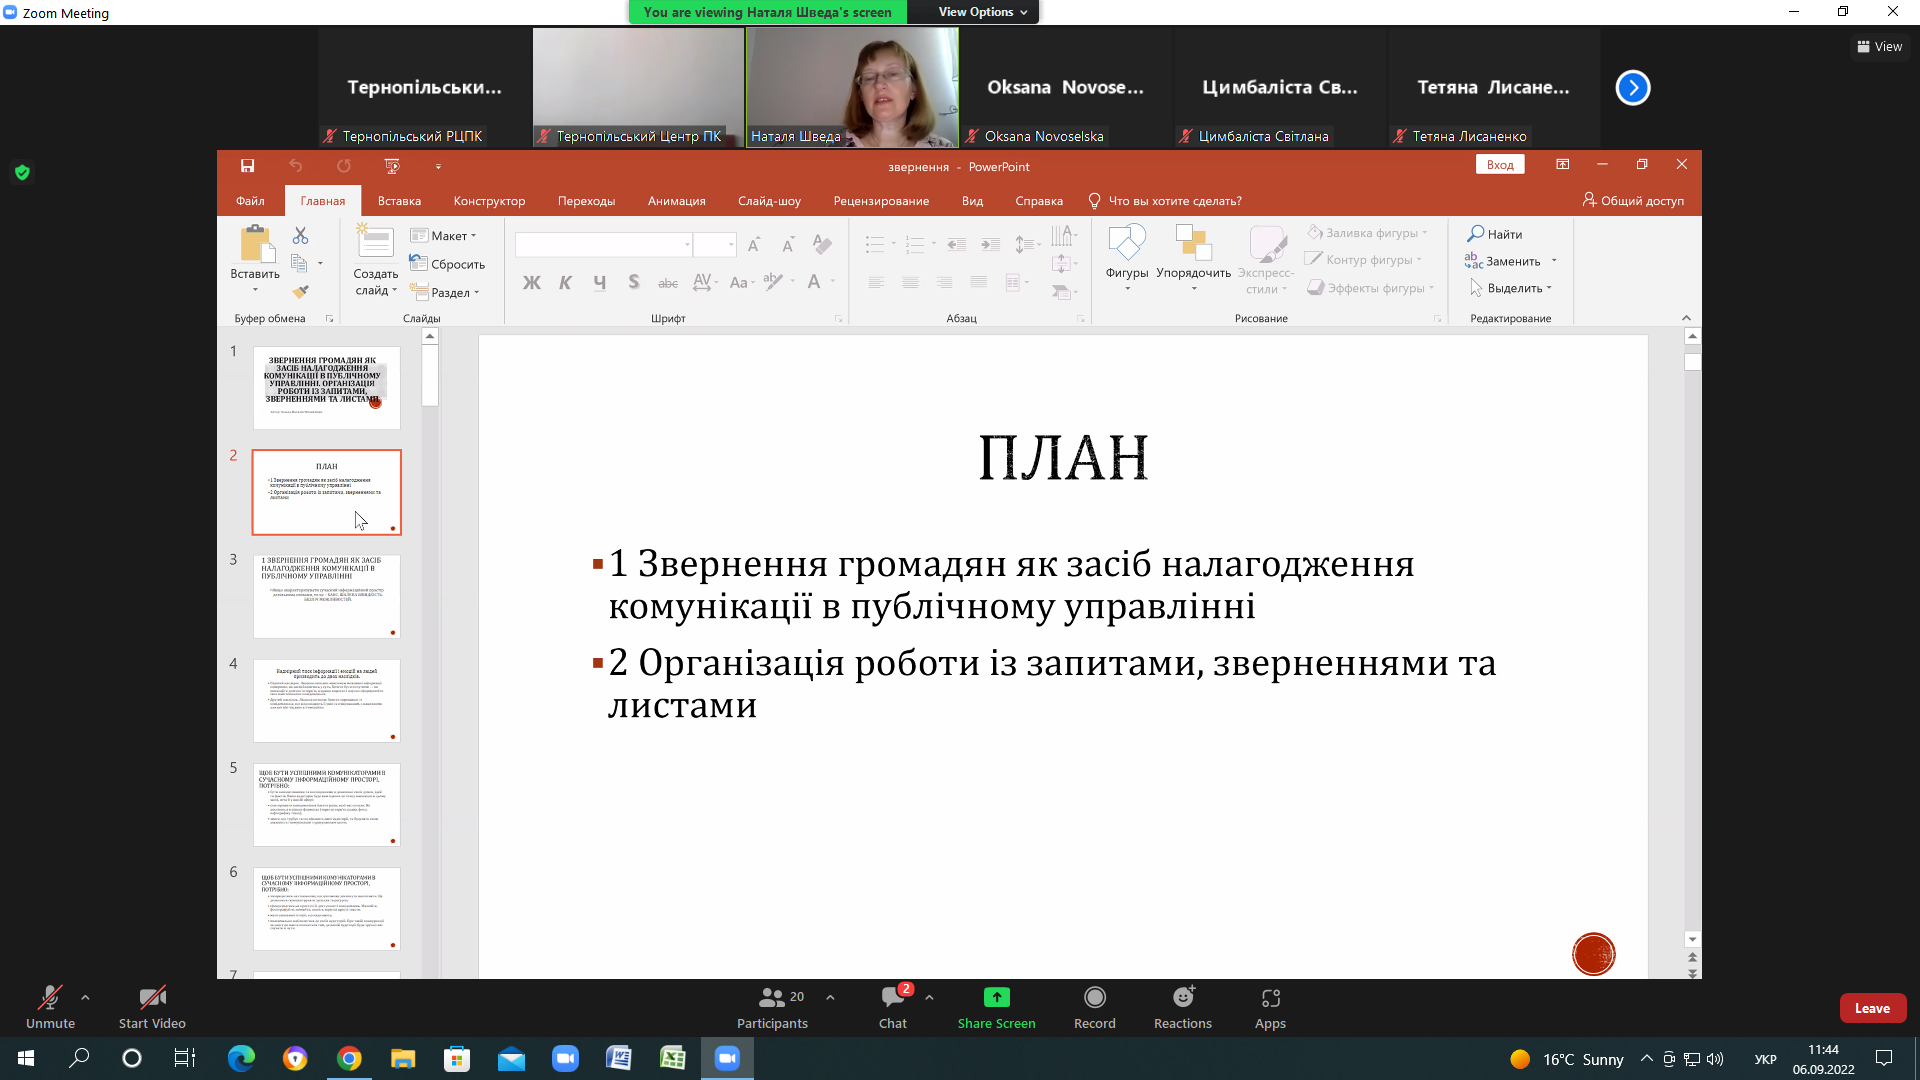Switch to Вставка tab
The height and width of the screenshot is (1080, 1920).
399,201
